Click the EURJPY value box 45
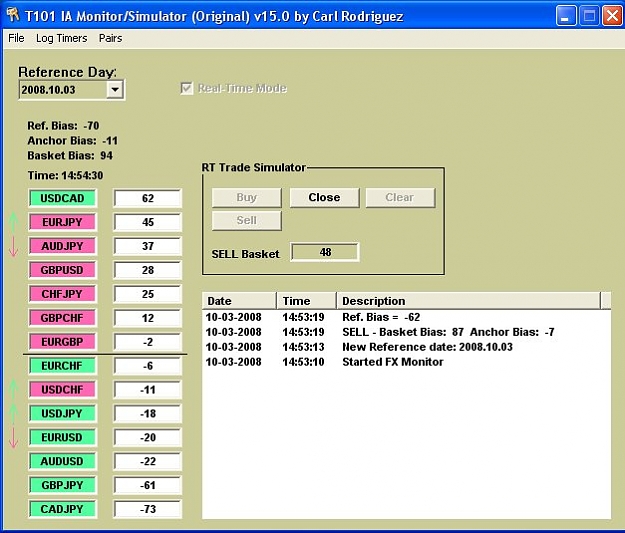The width and height of the screenshot is (625, 533). [147, 222]
